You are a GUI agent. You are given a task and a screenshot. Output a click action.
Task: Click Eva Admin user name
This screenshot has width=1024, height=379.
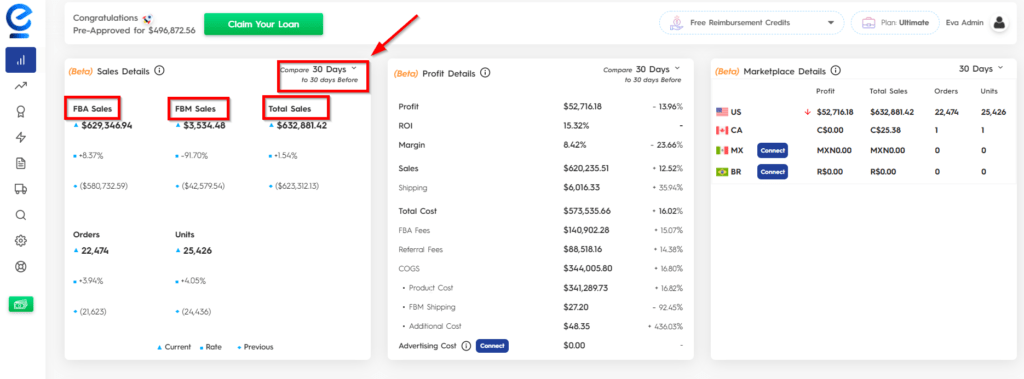click(x=965, y=23)
